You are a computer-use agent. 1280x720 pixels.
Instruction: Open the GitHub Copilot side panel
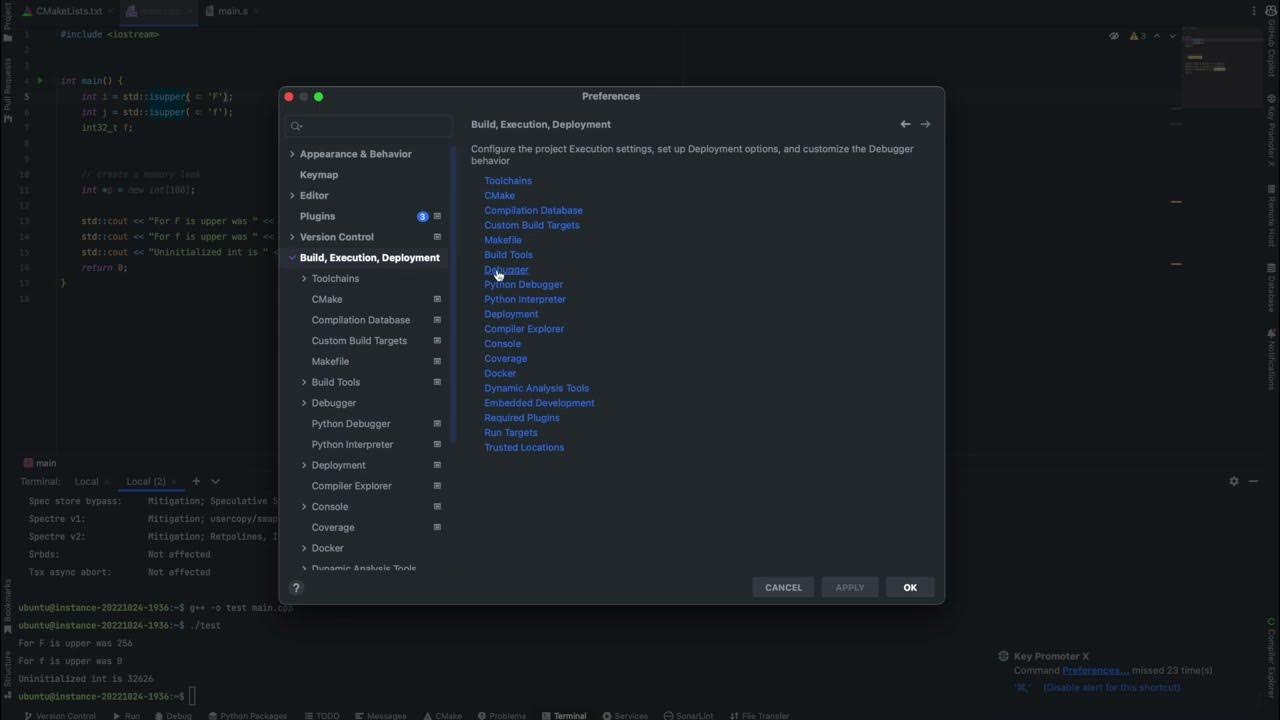coord(1272,50)
